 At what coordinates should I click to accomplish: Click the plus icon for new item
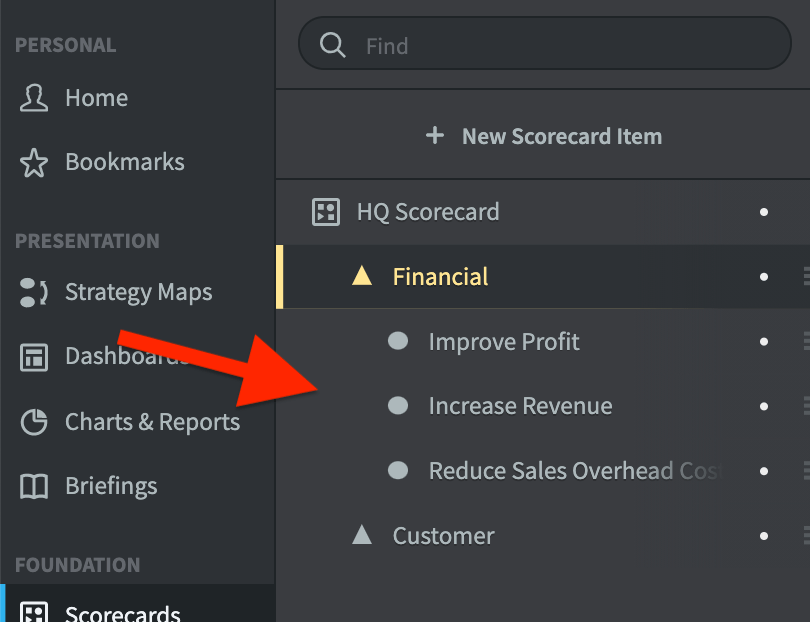435,136
